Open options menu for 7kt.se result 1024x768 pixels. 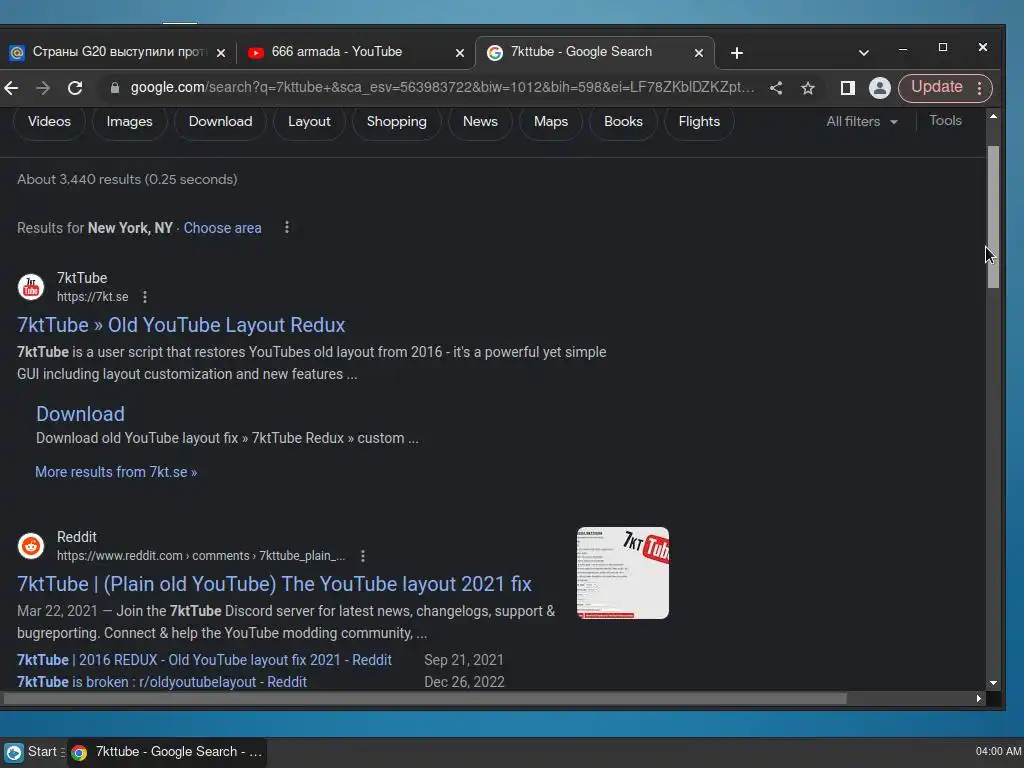145,297
